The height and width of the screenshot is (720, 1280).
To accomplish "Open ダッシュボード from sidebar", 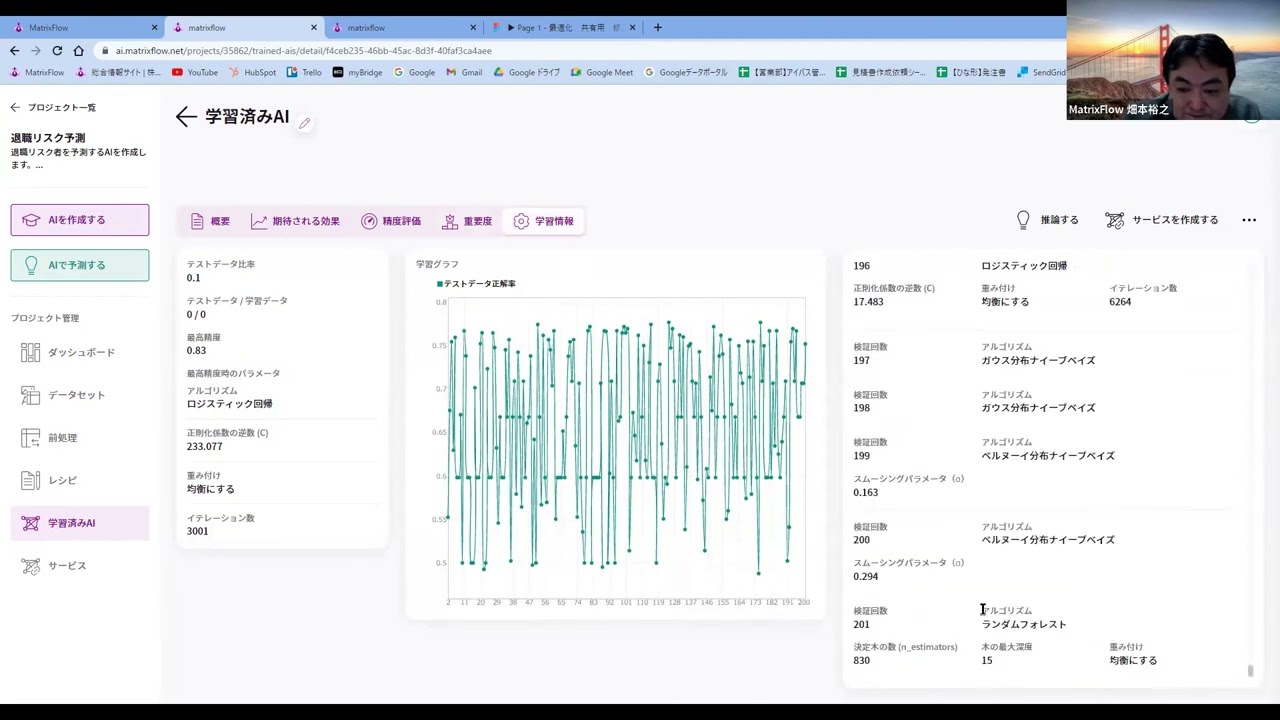I will (80, 353).
